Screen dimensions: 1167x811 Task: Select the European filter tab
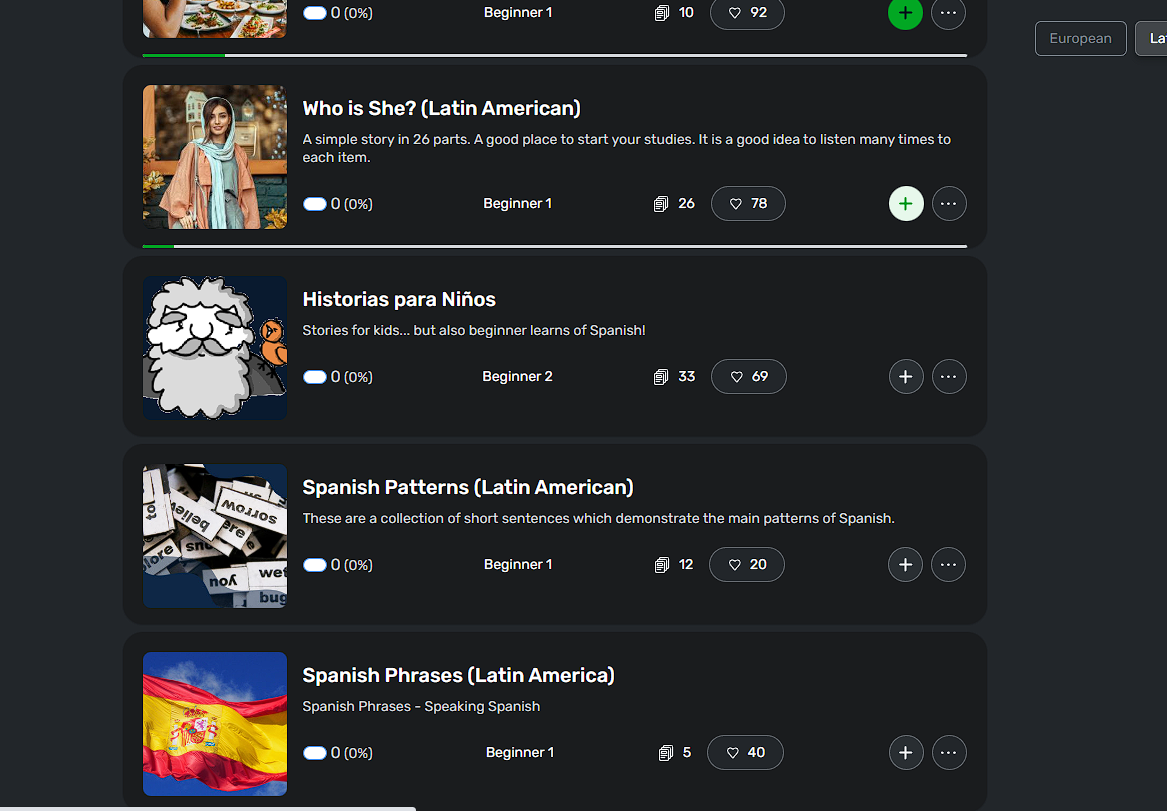tap(1081, 39)
